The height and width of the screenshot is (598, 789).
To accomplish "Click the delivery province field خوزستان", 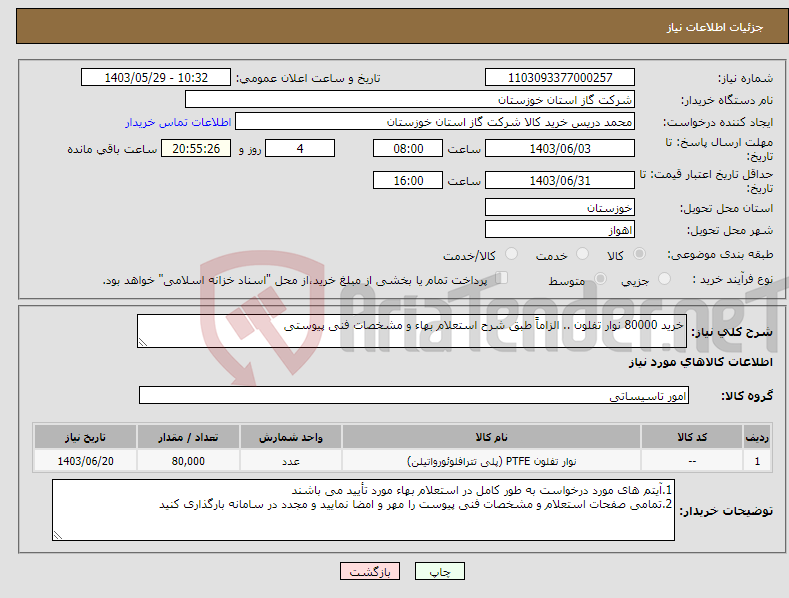I will [560, 207].
